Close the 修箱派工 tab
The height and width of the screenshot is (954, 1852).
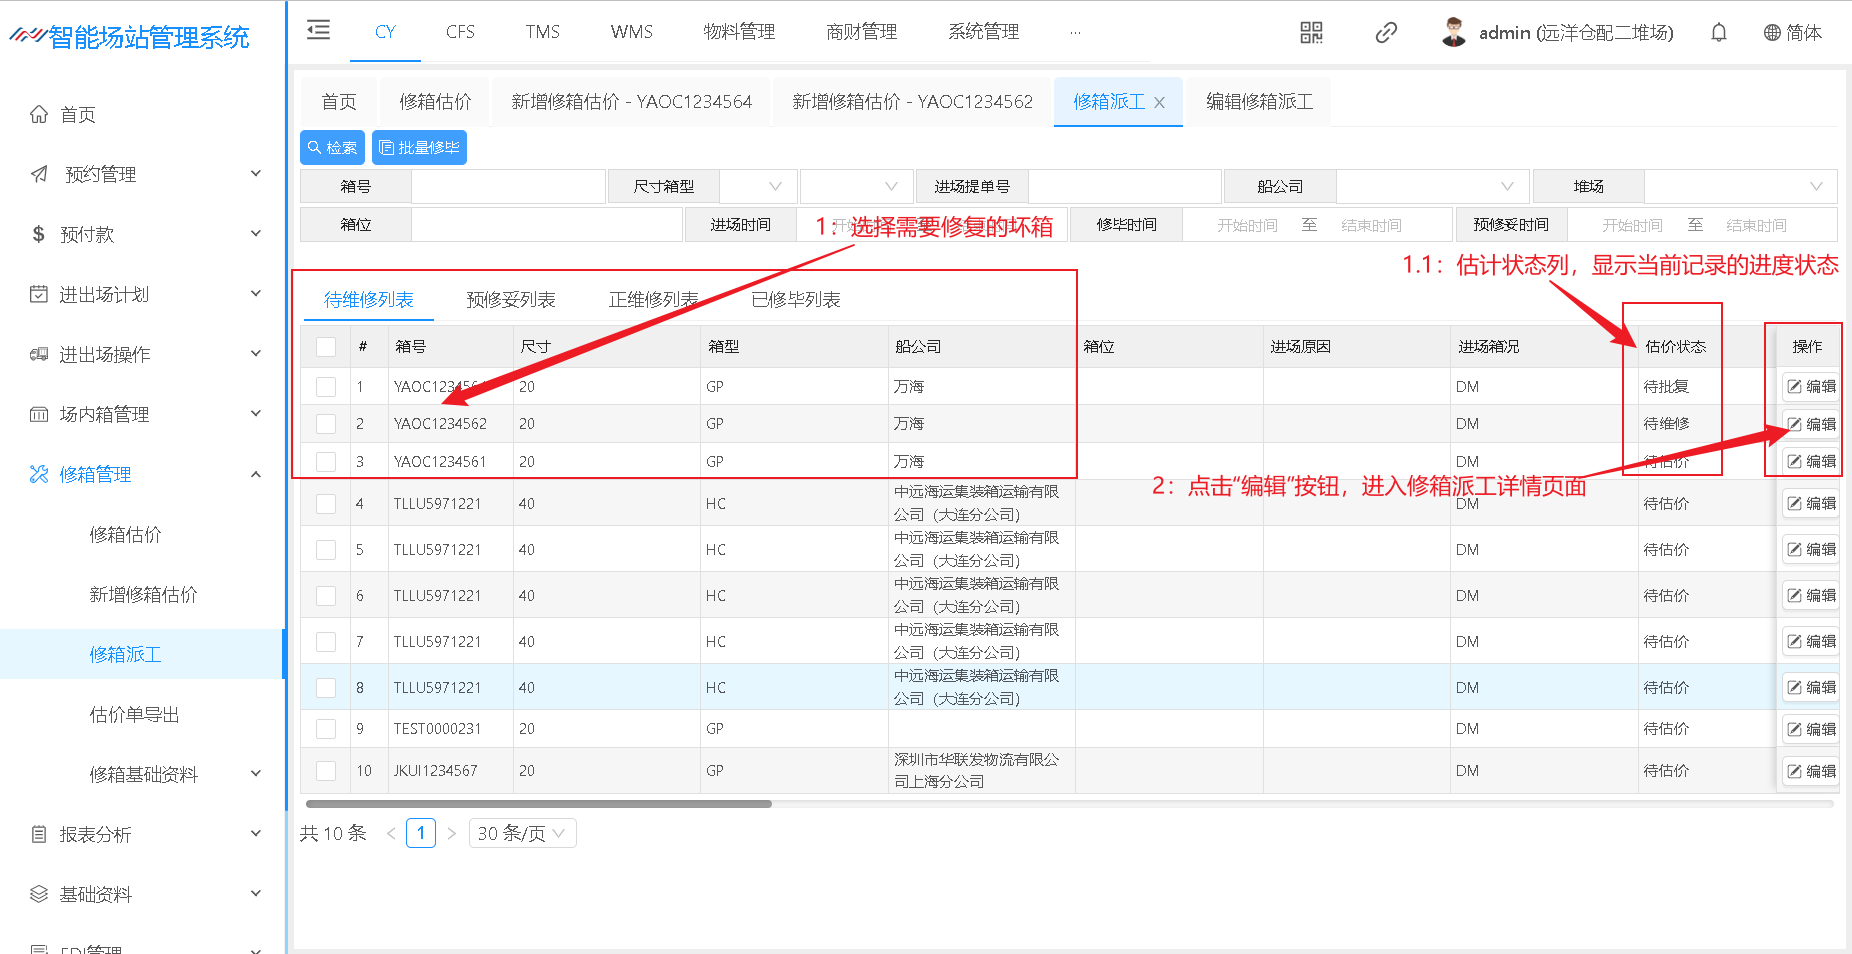tap(1159, 103)
